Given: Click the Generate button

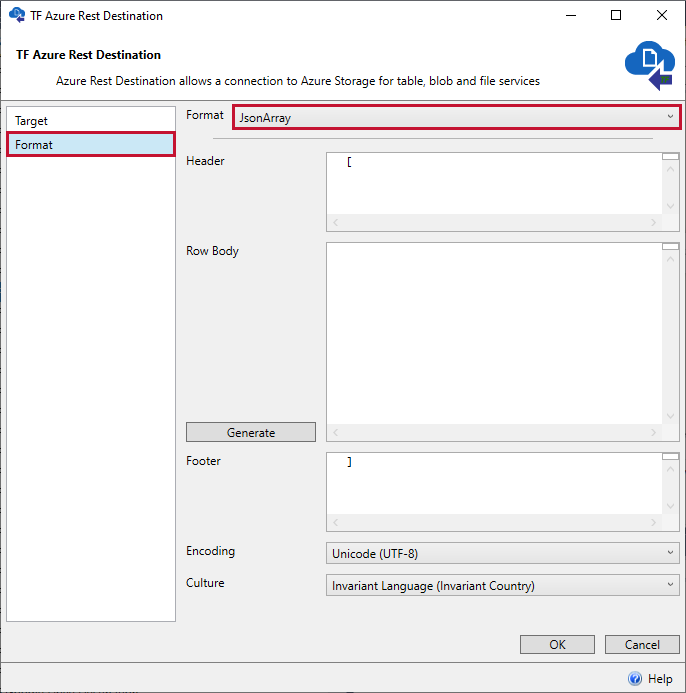Looking at the screenshot, I should (251, 432).
